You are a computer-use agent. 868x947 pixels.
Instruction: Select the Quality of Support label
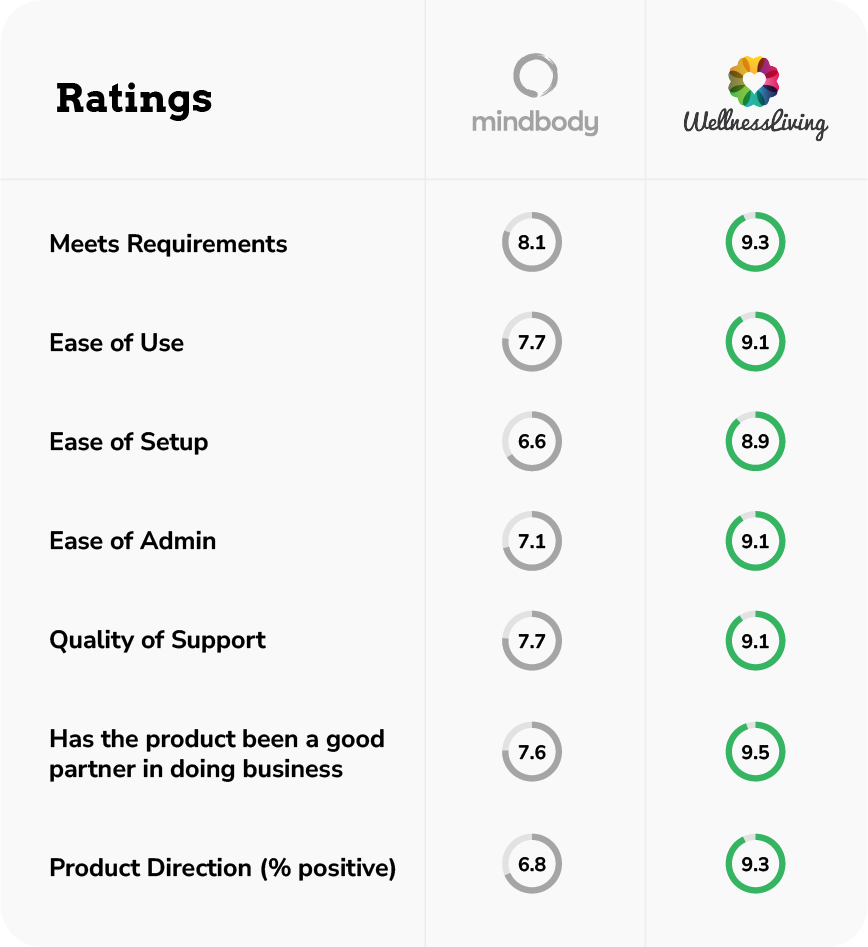pos(157,640)
